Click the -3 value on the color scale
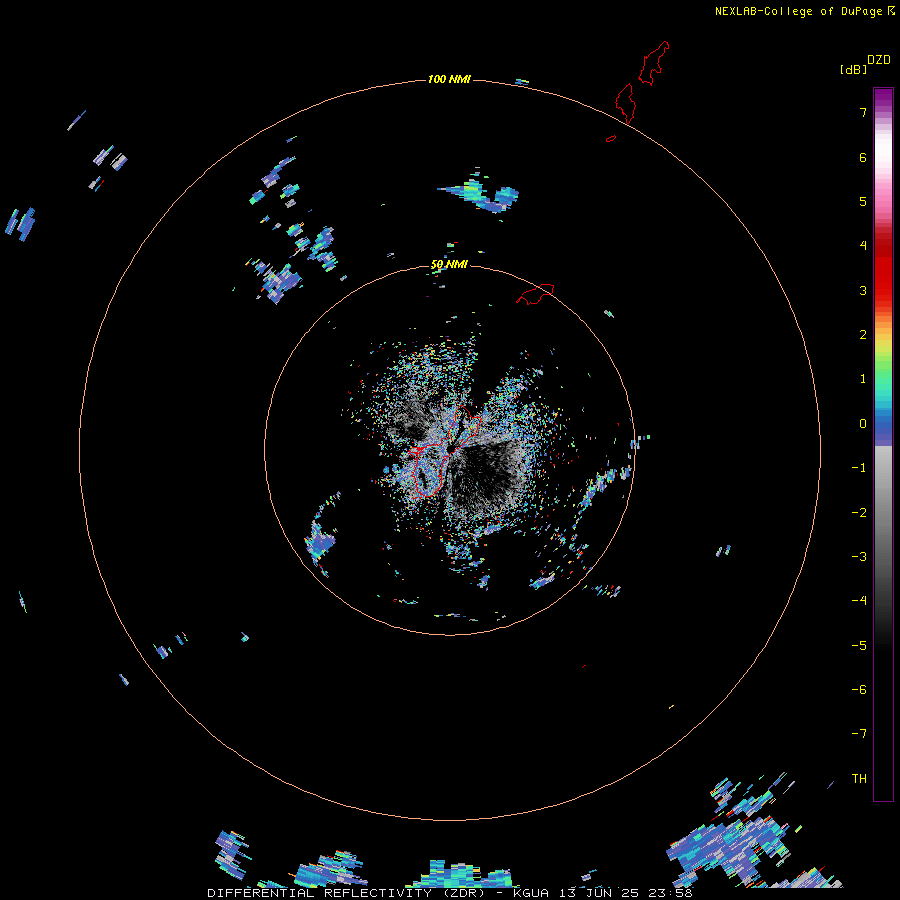Image resolution: width=900 pixels, height=900 pixels. pos(859,557)
